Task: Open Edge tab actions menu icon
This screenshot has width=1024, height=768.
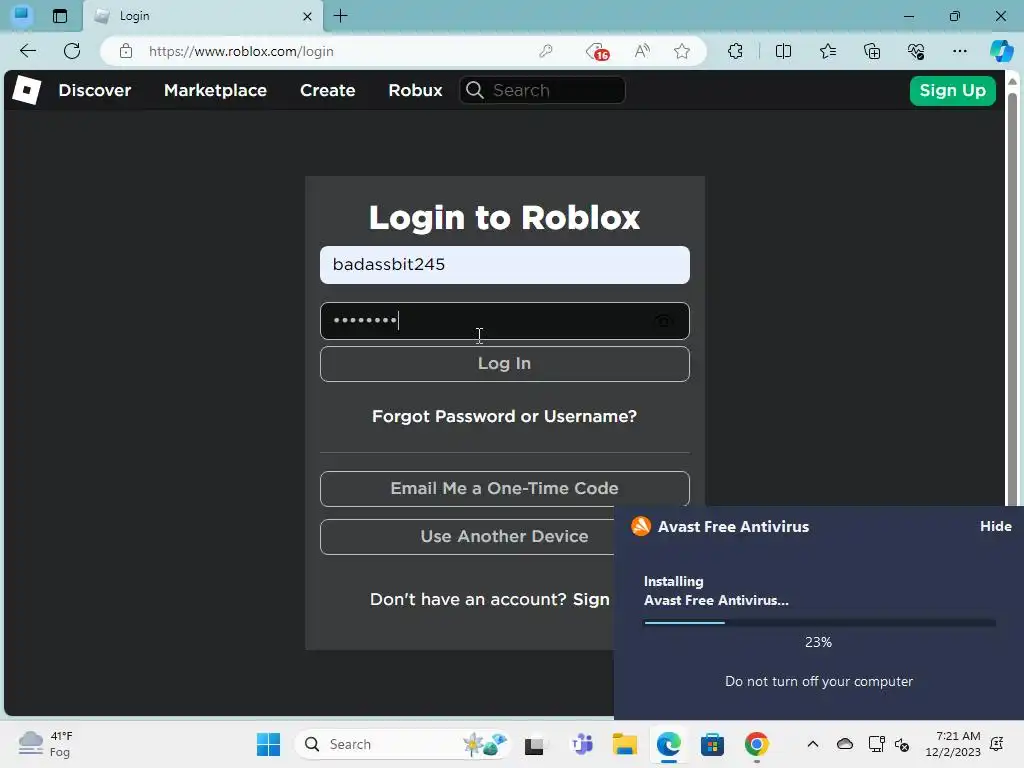Action: pyautogui.click(x=60, y=16)
